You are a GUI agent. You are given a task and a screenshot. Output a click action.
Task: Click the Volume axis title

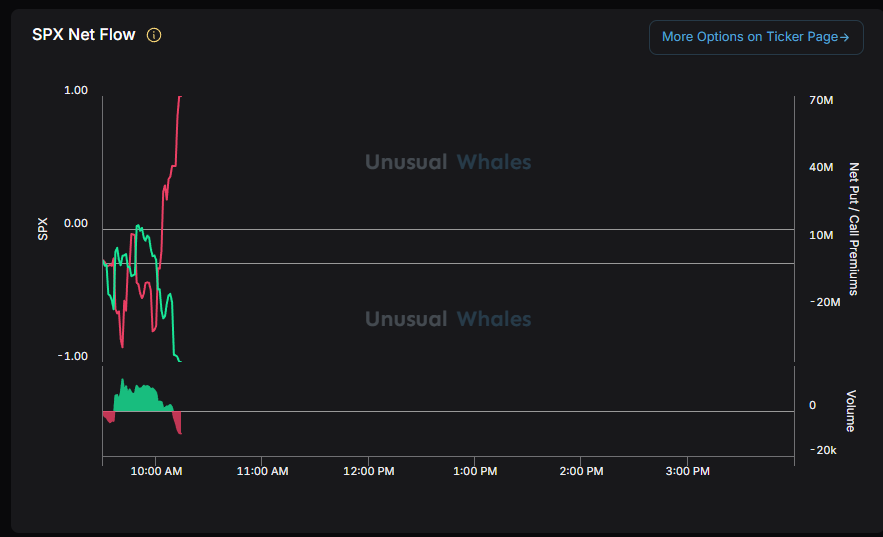[851, 411]
